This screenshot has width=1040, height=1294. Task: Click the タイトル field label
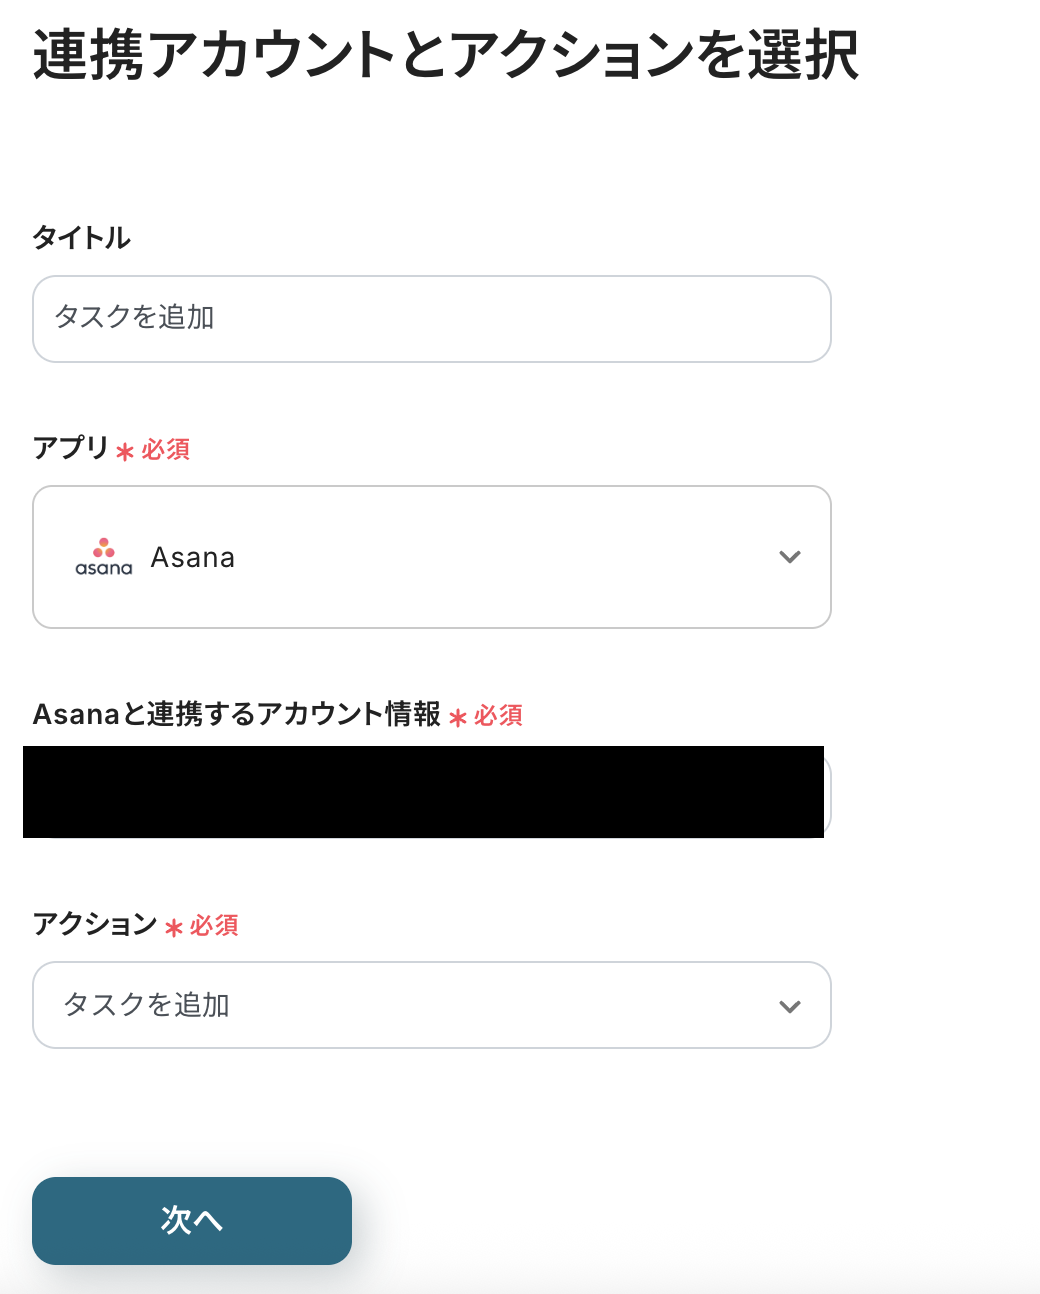[x=82, y=238]
